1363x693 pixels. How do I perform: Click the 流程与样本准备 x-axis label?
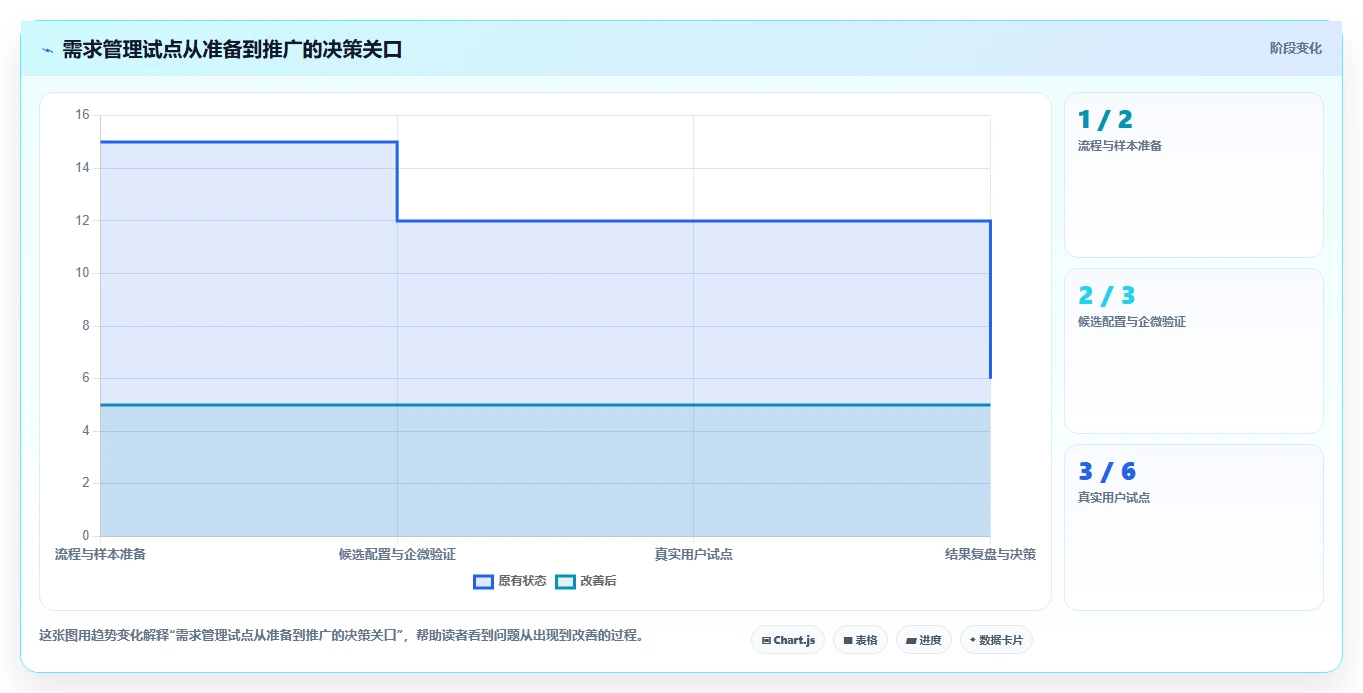[100, 554]
